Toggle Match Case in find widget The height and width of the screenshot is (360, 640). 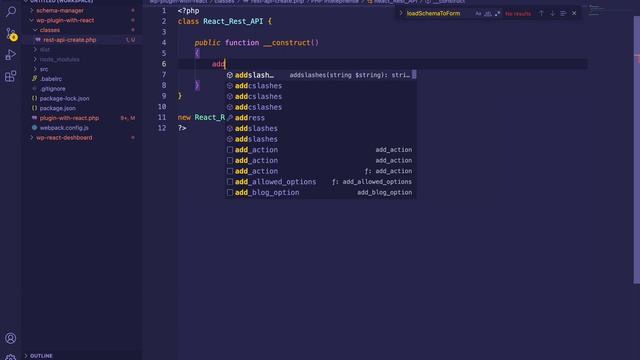[478, 13]
